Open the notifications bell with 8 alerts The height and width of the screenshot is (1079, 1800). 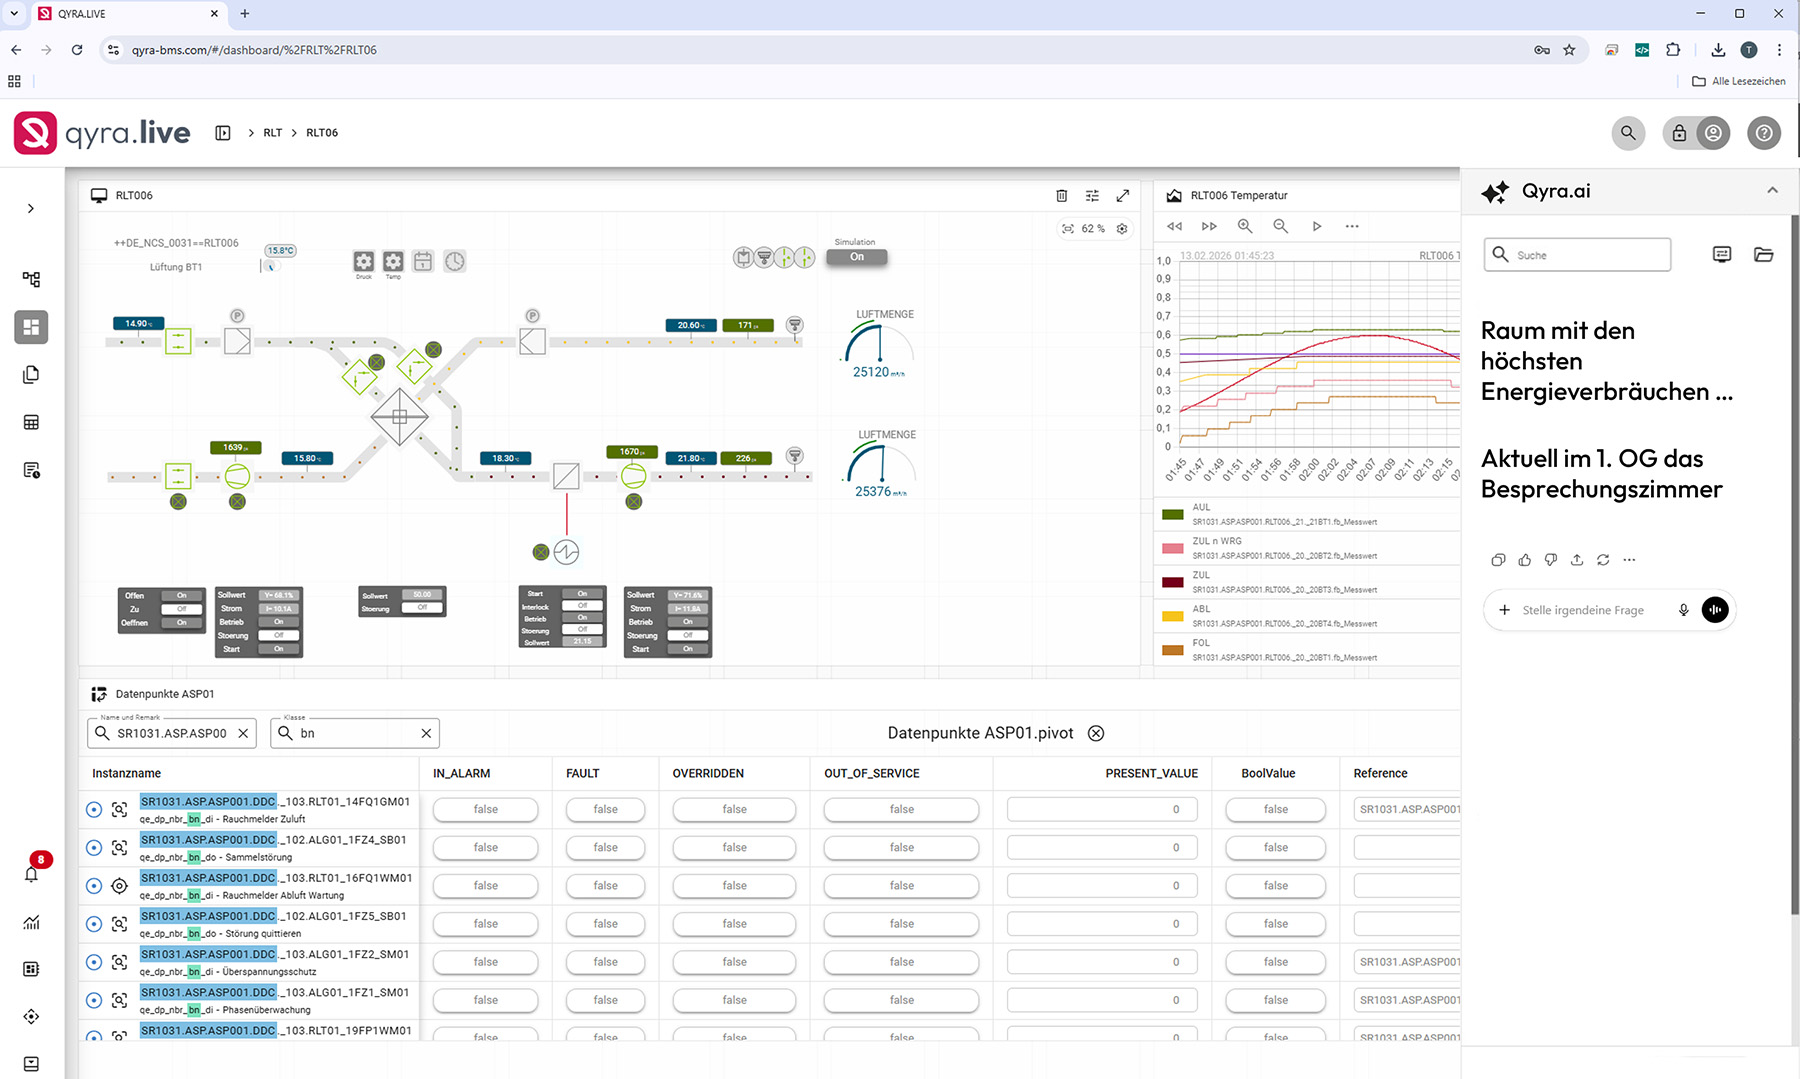pyautogui.click(x=32, y=873)
